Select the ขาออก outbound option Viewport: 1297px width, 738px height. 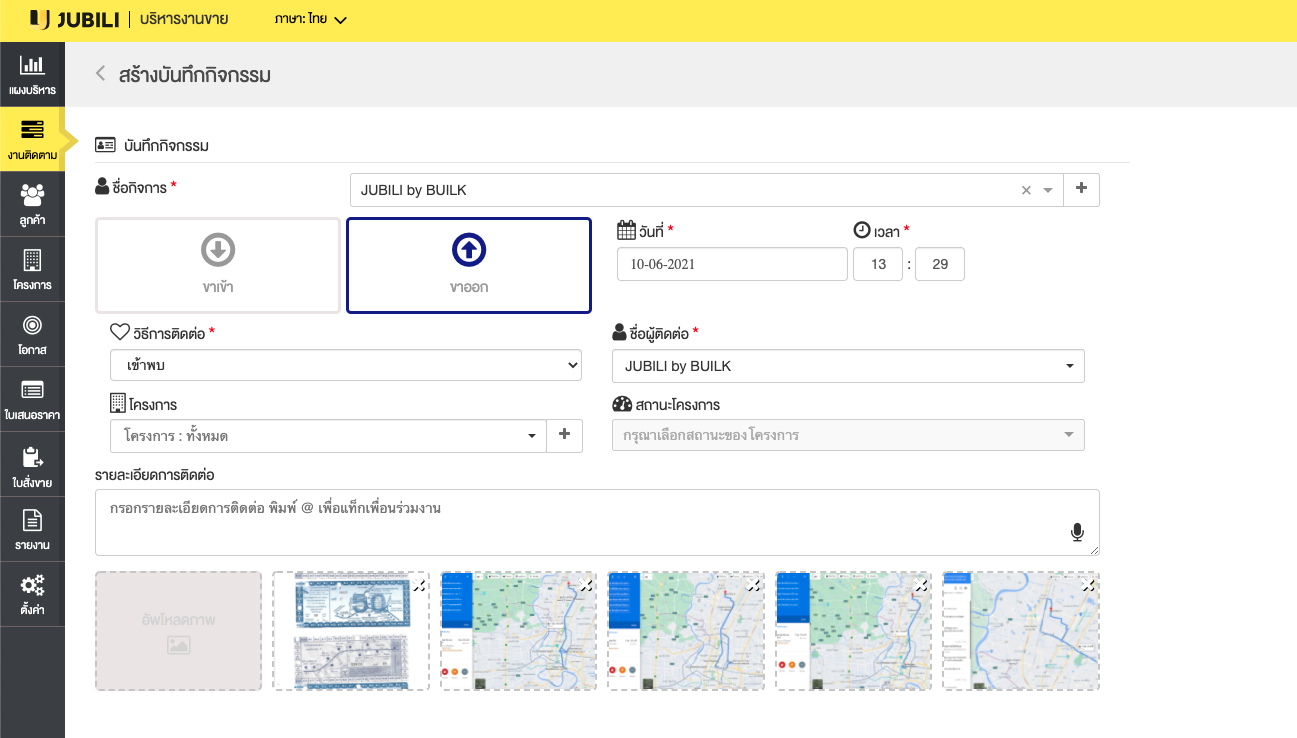[468, 265]
